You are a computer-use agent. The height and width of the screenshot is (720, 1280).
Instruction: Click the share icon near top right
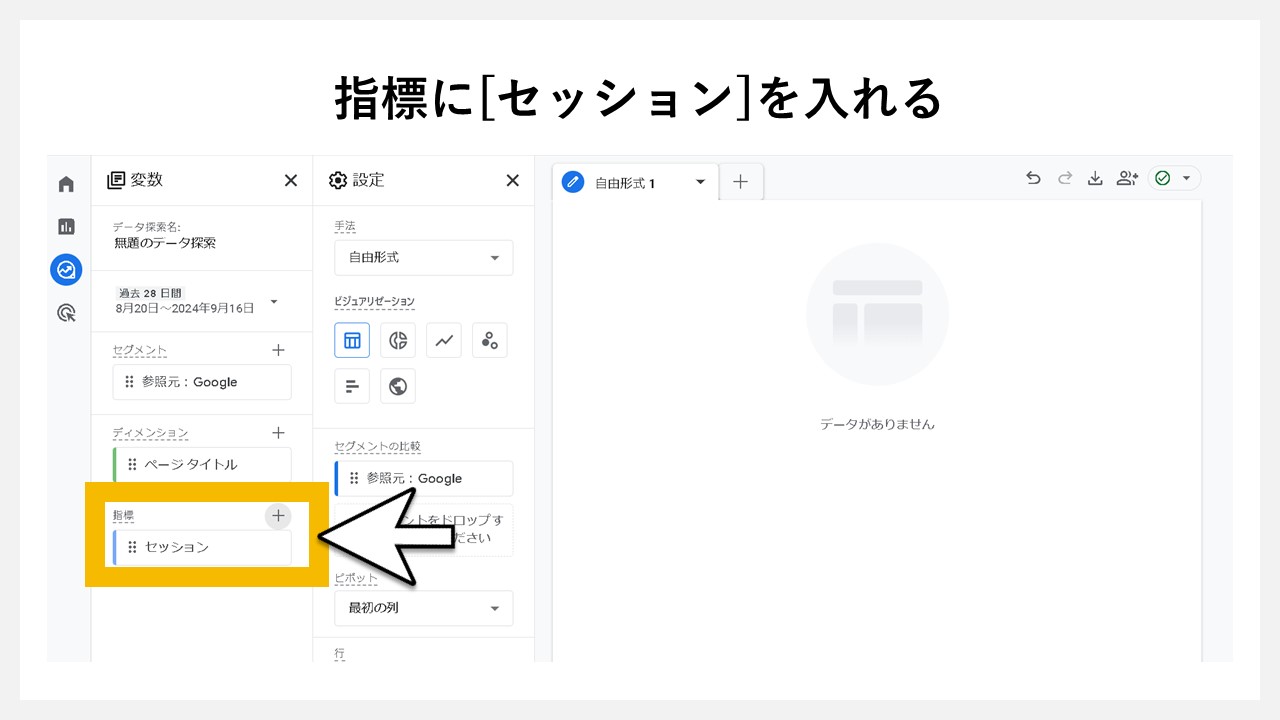tap(1127, 177)
